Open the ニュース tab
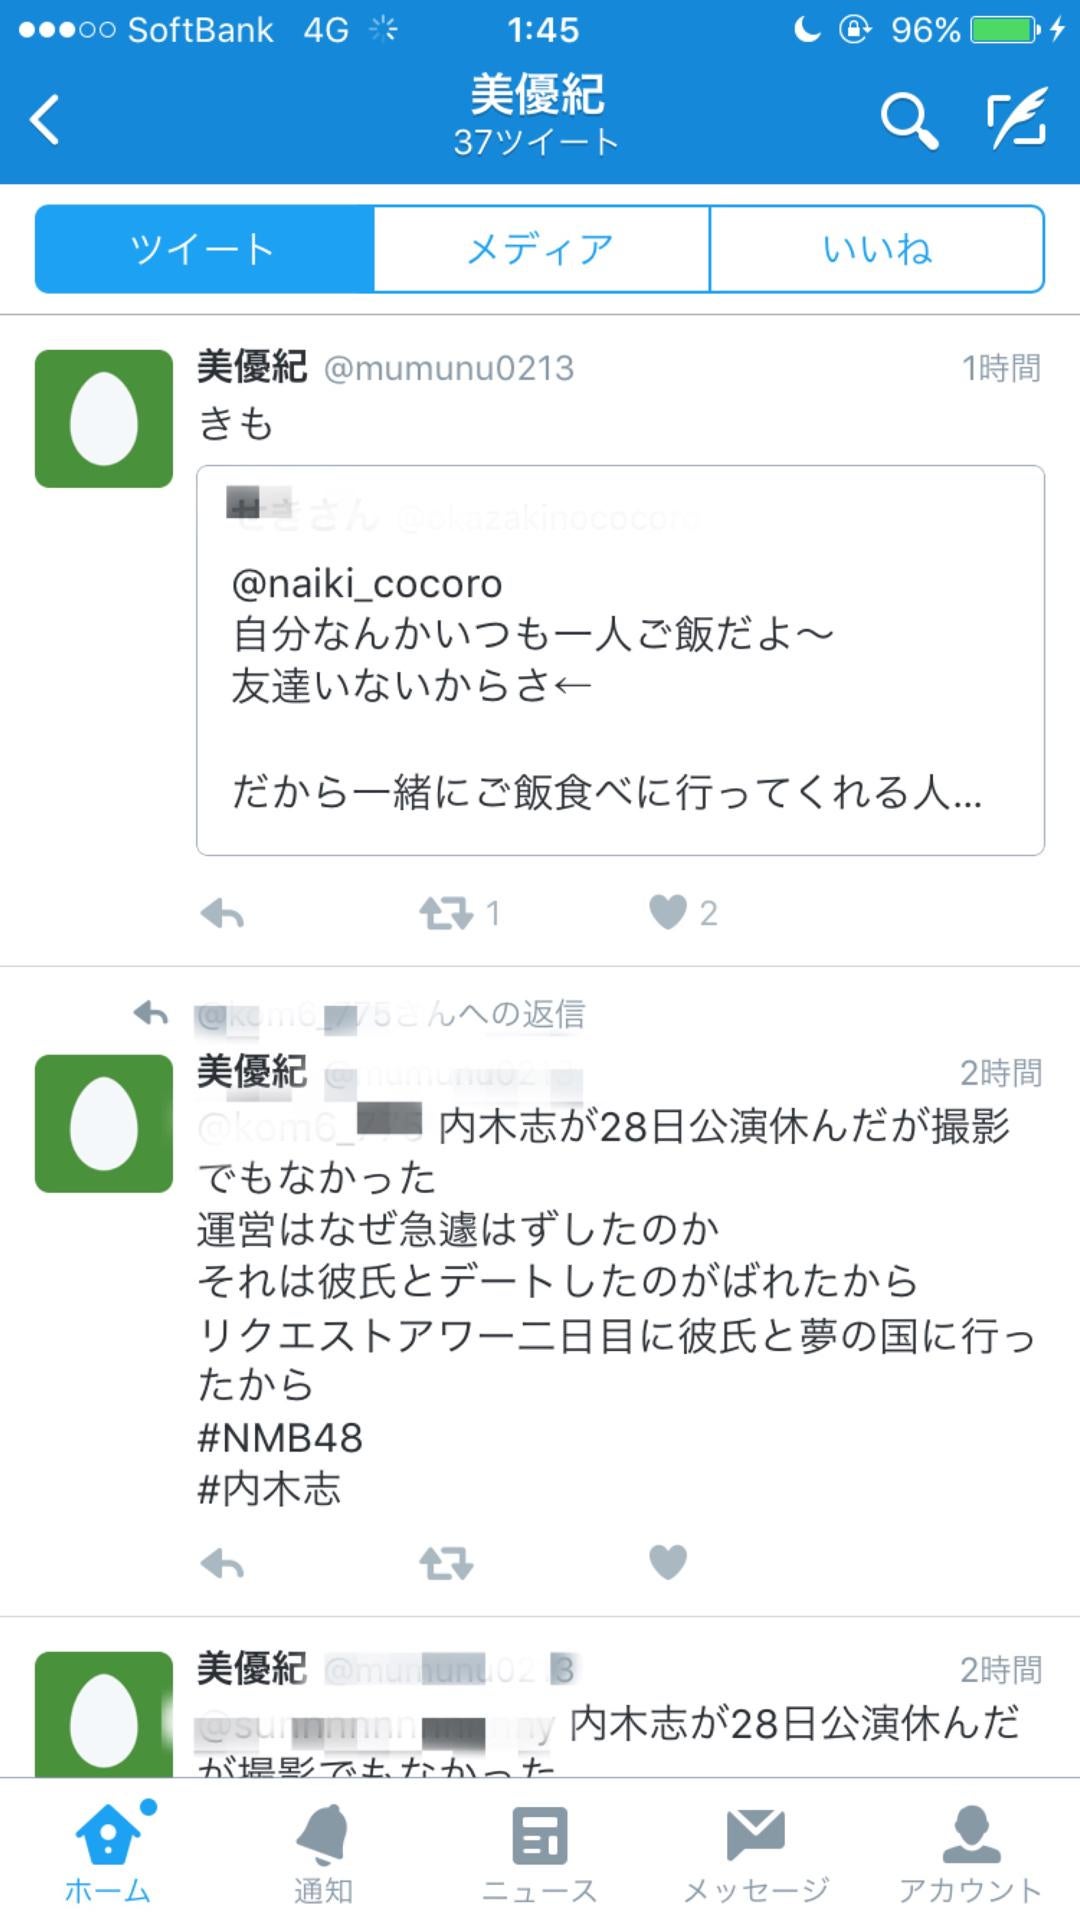The width and height of the screenshot is (1080, 1920). tap(539, 1854)
